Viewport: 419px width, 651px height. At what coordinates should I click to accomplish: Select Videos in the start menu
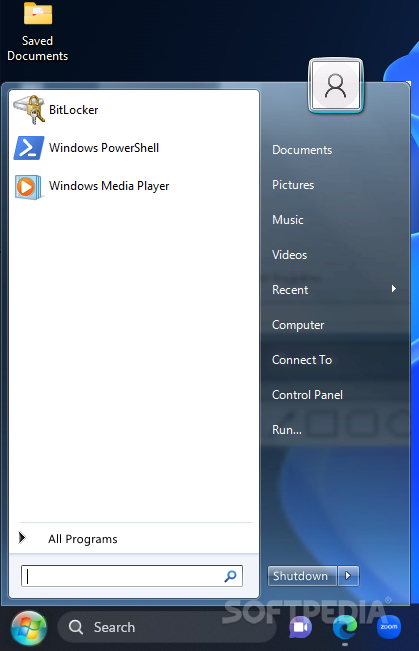(x=289, y=255)
